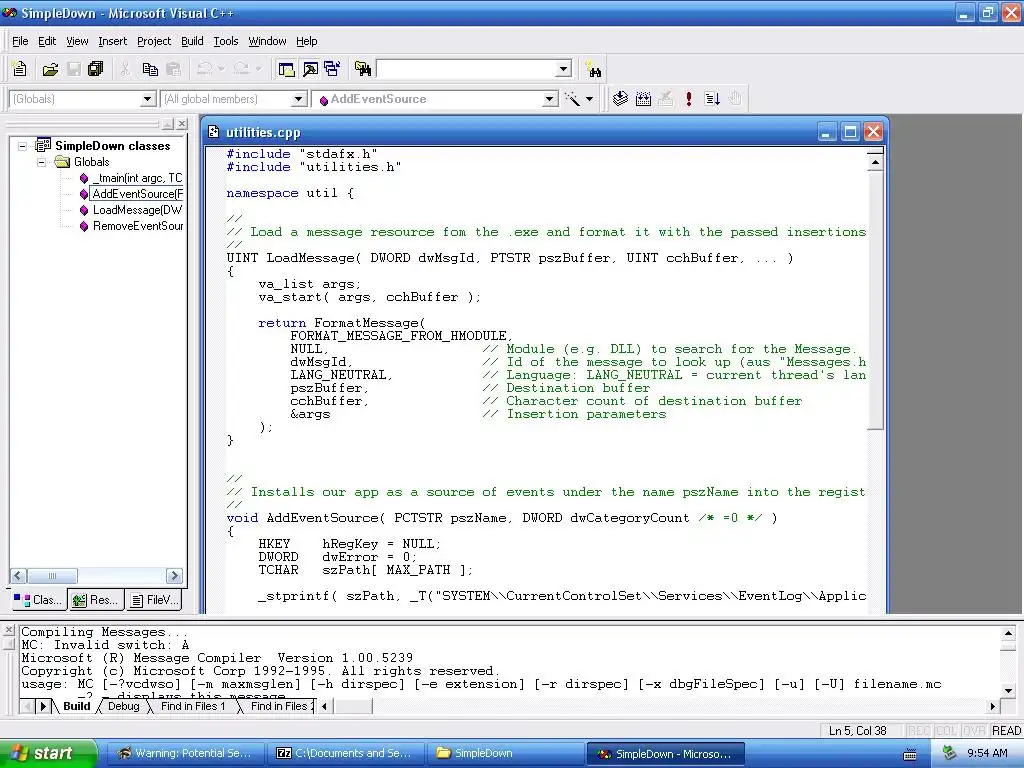1024x768 pixels.
Task: Click the Go debug icon
Action: pyautogui.click(x=712, y=99)
